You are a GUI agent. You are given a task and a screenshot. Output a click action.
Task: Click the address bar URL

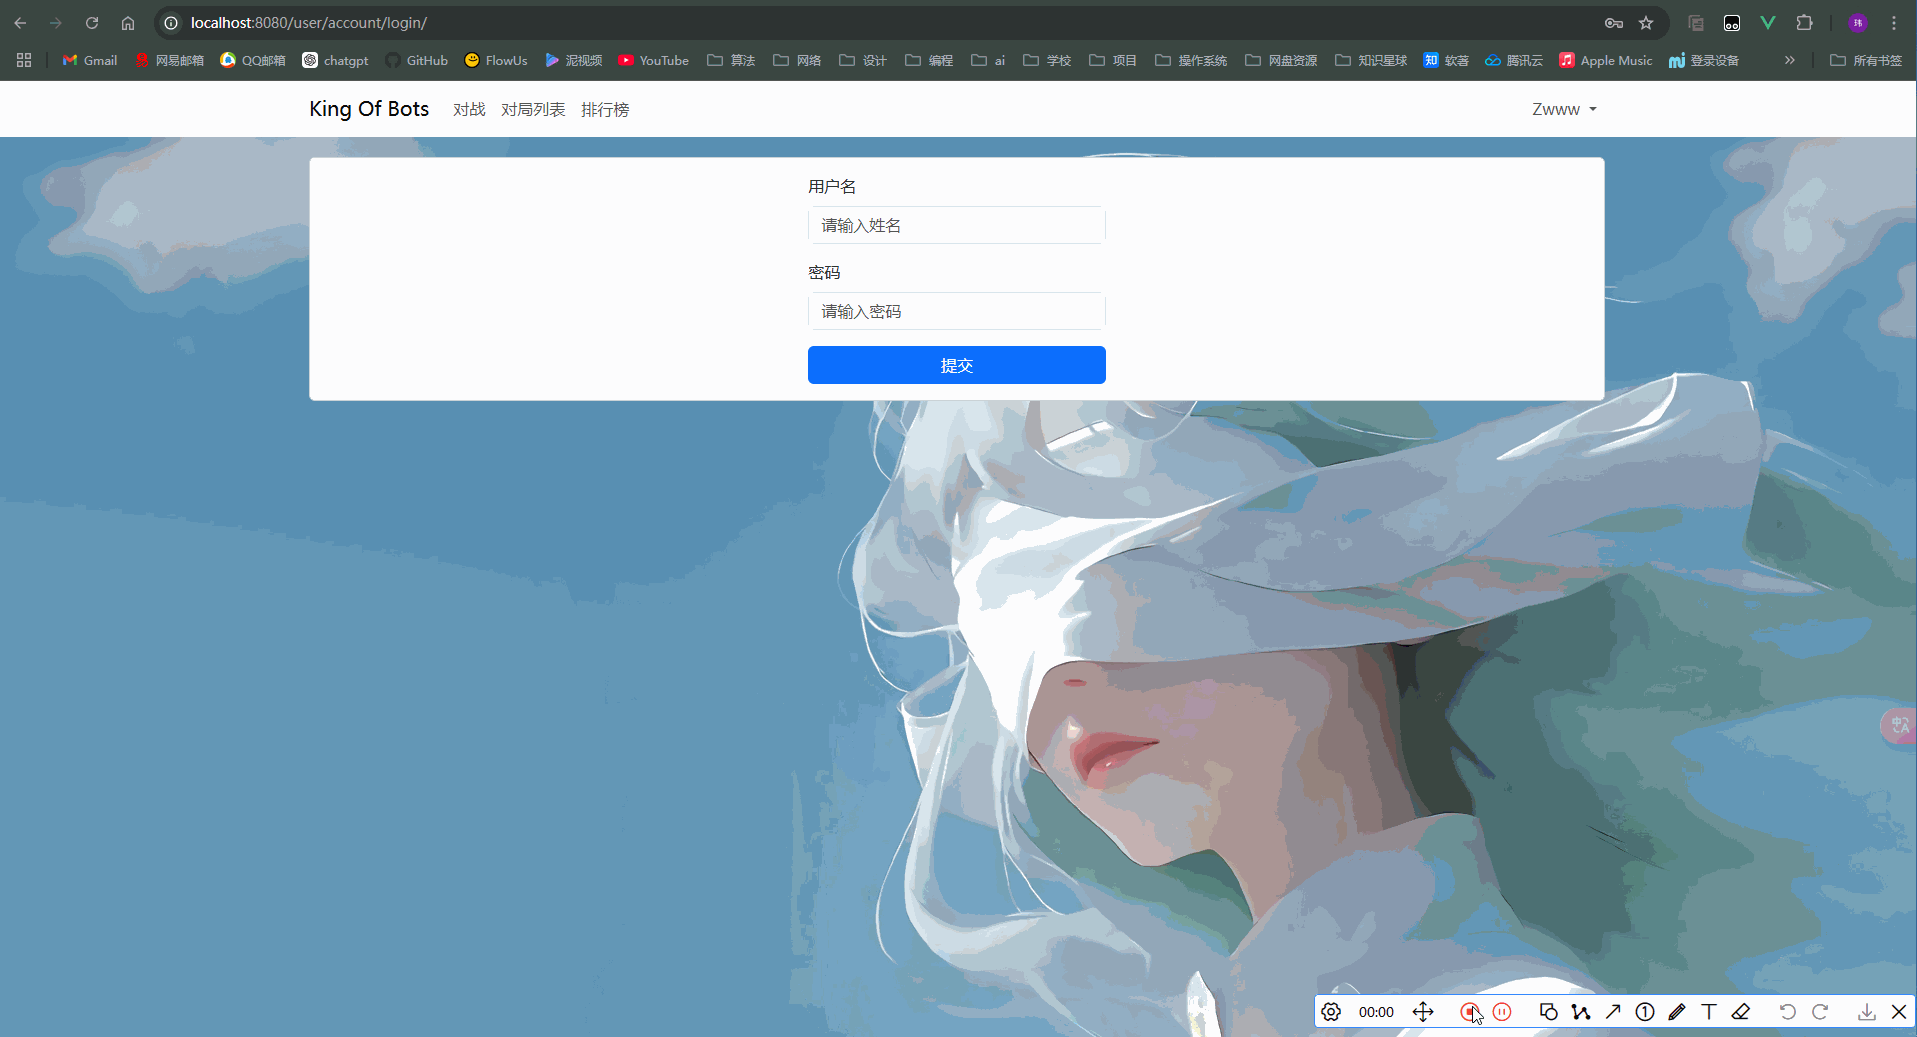pyautogui.click(x=309, y=23)
